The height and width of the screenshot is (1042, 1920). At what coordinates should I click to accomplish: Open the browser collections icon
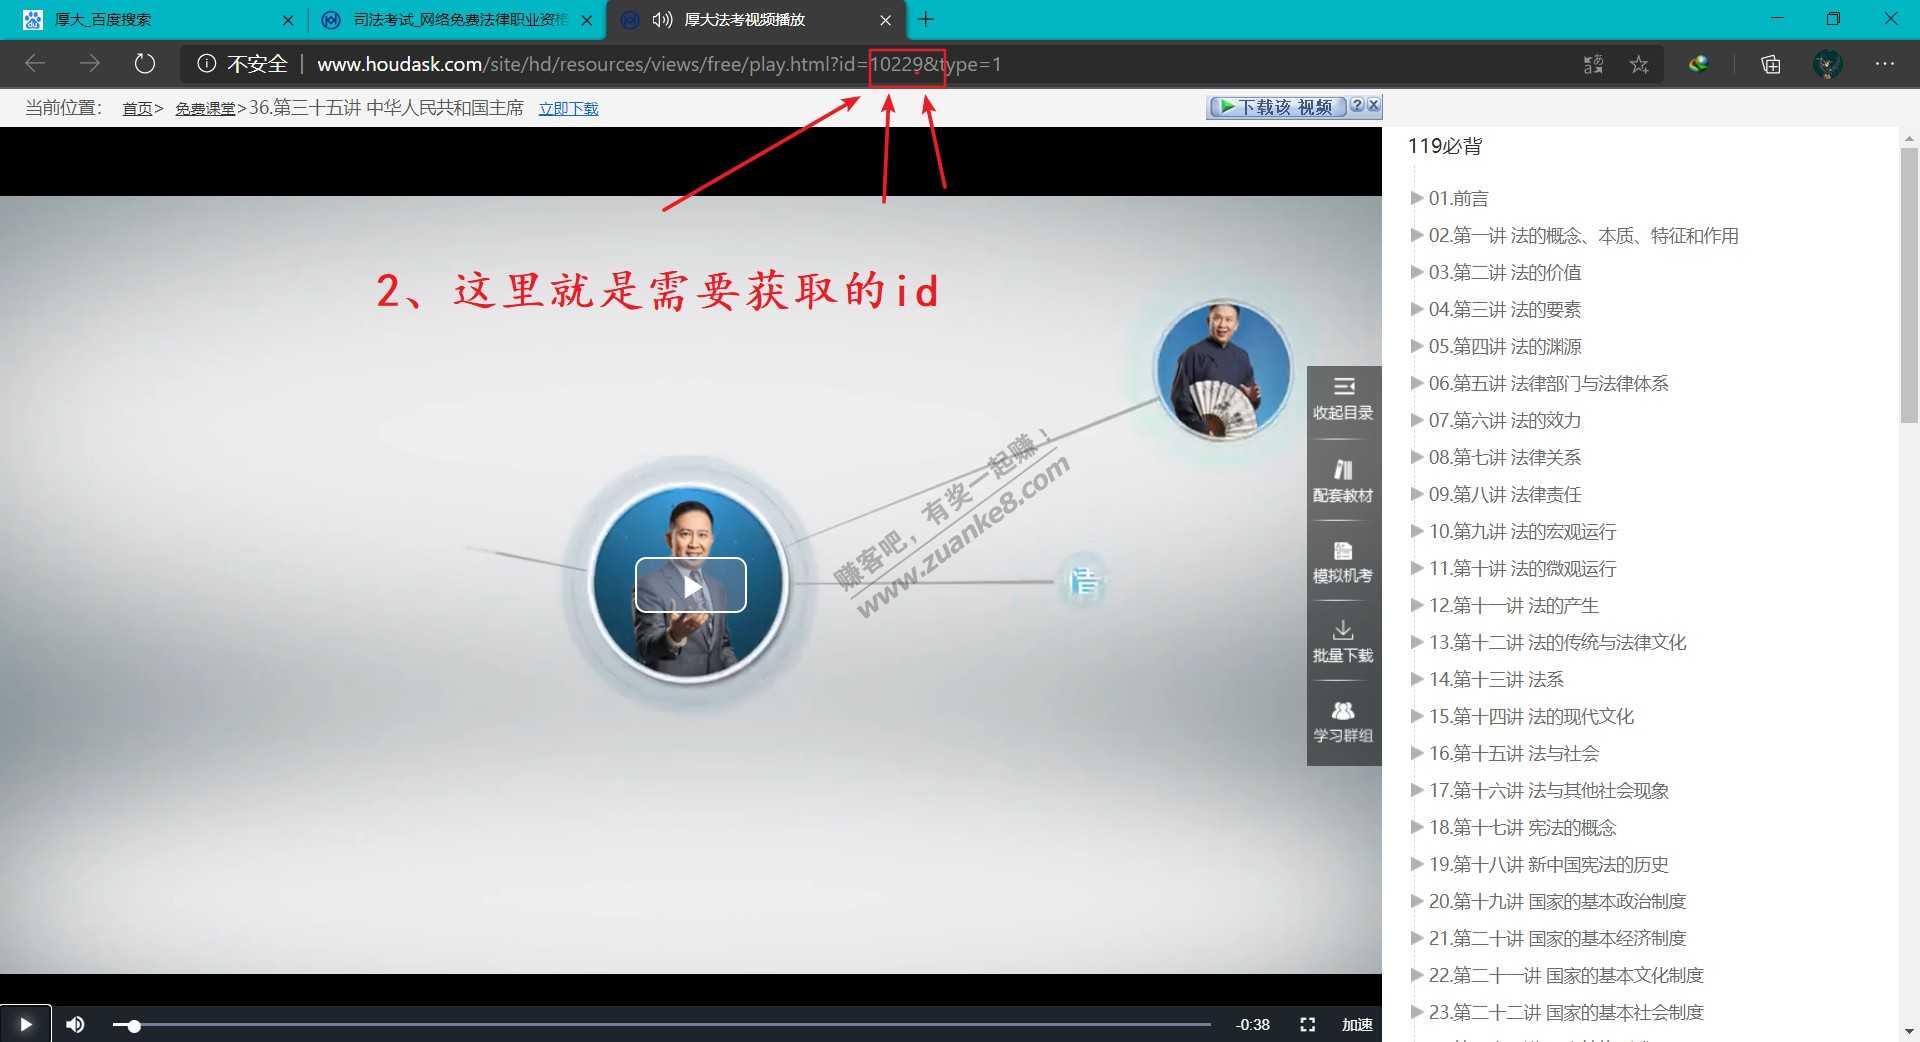tap(1770, 64)
